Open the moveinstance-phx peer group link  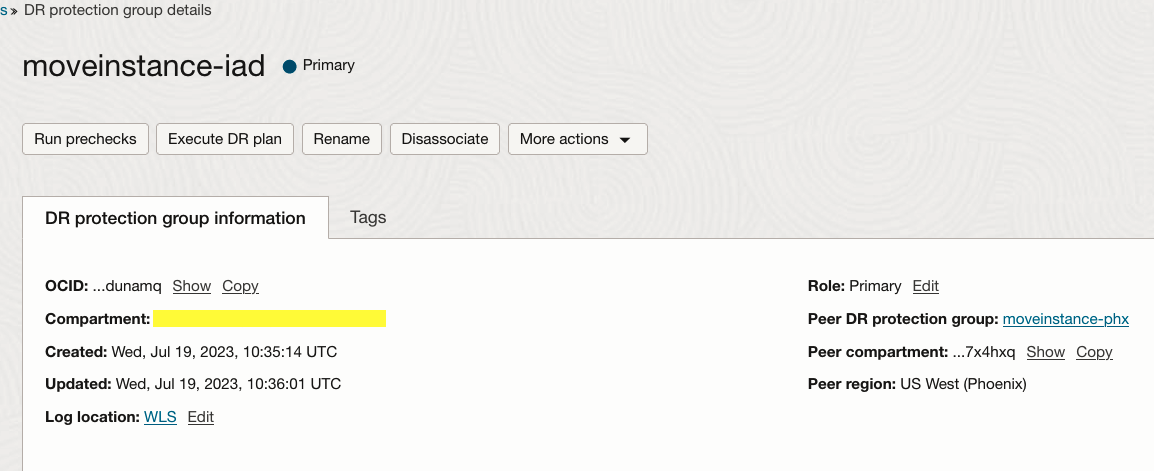[x=1065, y=319]
